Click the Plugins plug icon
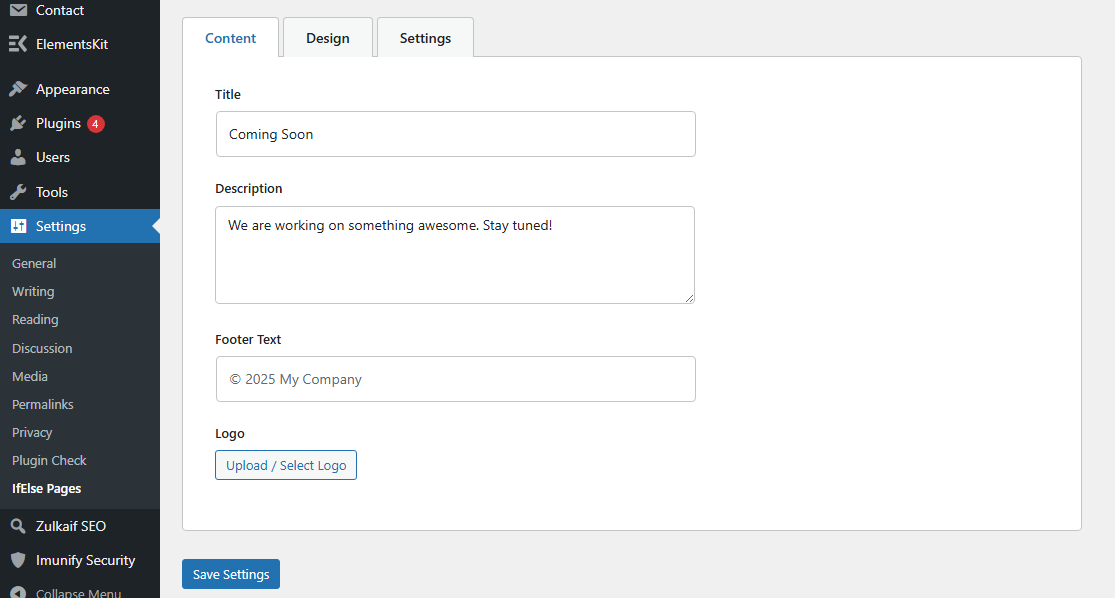Image resolution: width=1115 pixels, height=598 pixels. pyautogui.click(x=18, y=123)
